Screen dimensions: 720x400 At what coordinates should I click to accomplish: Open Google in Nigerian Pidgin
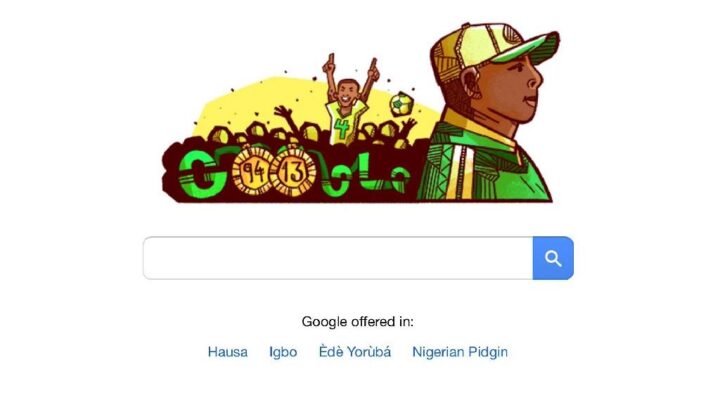[460, 352]
